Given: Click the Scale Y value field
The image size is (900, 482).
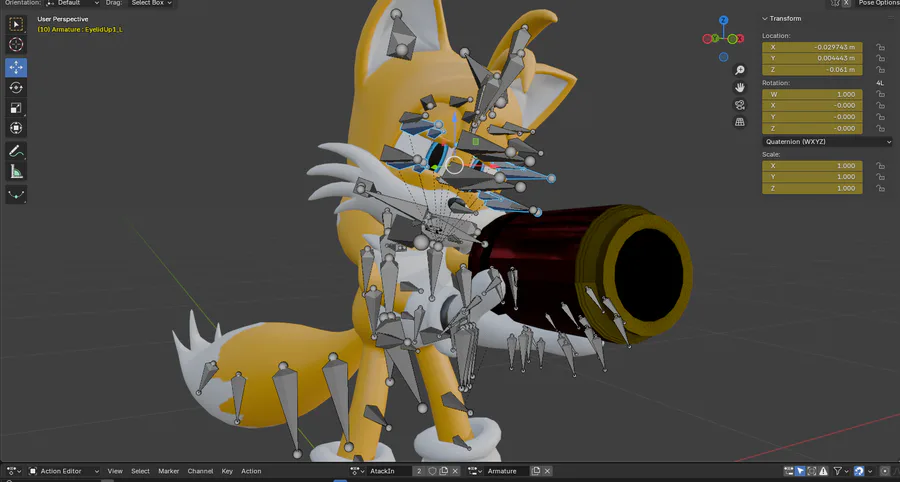Looking at the screenshot, I should pyautogui.click(x=812, y=177).
